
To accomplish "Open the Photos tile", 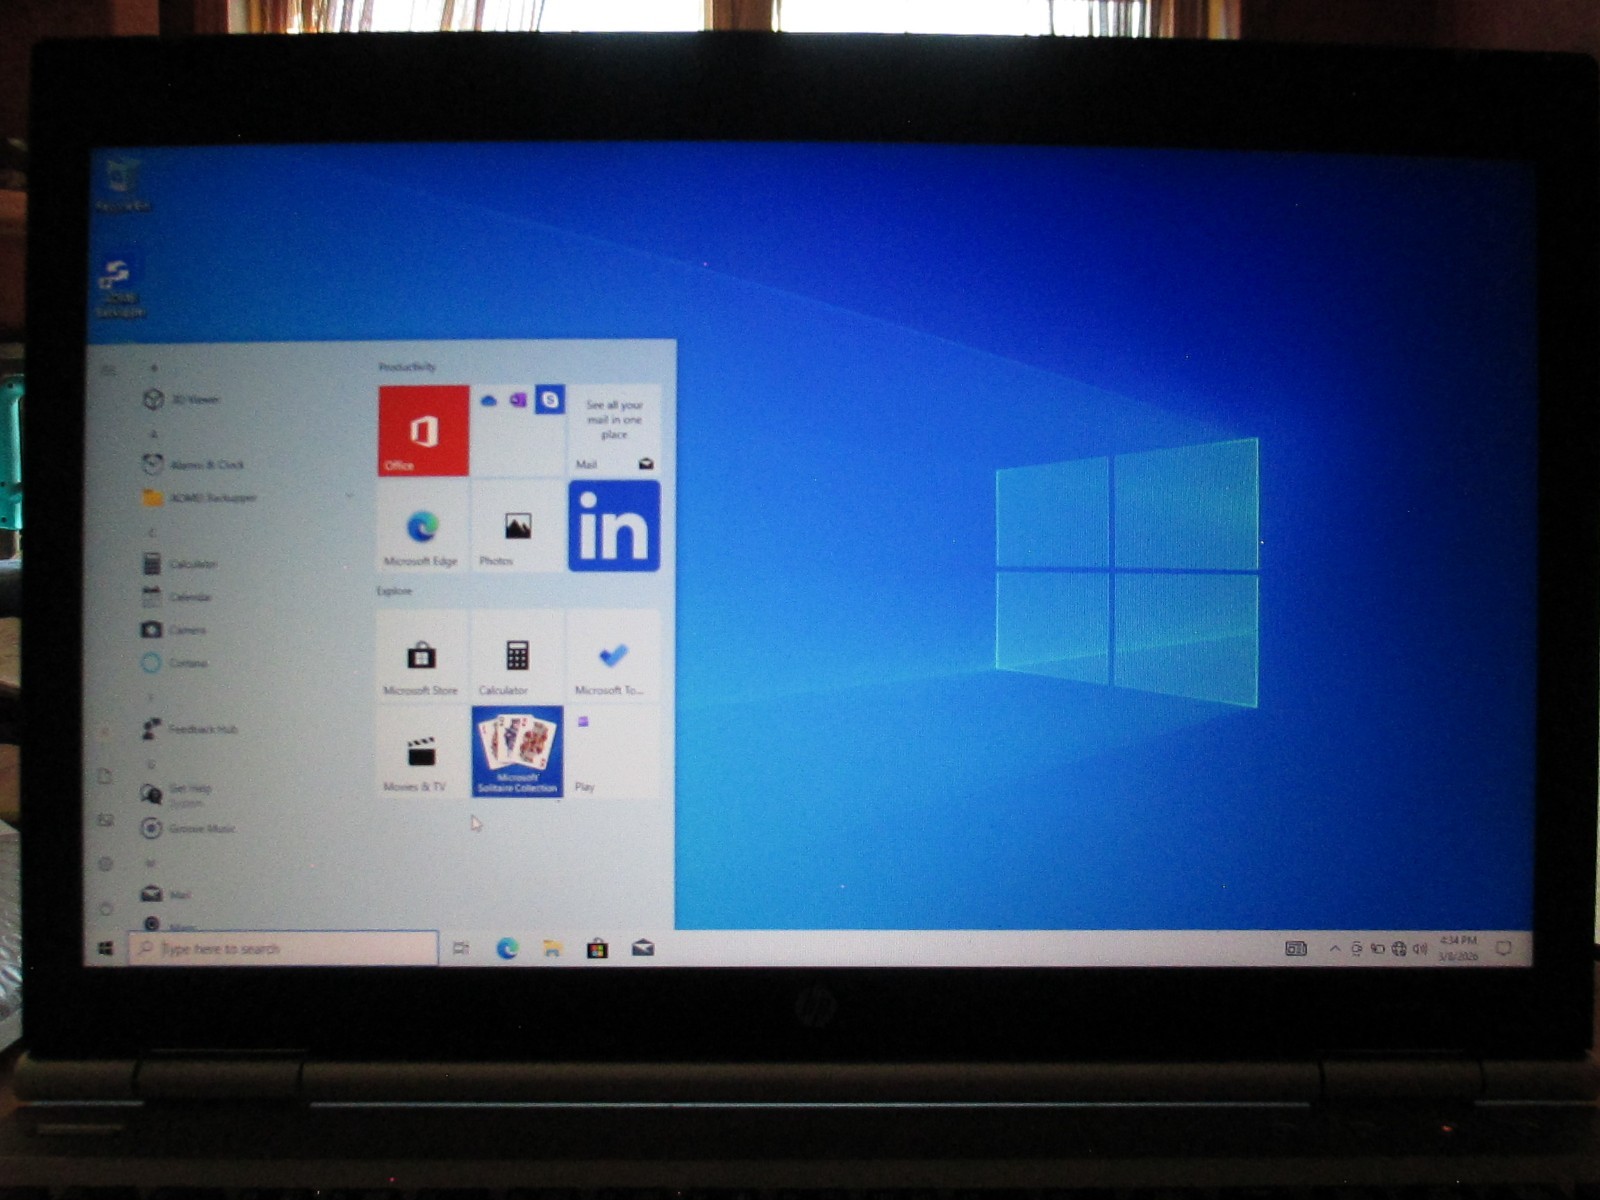I will tap(517, 528).
